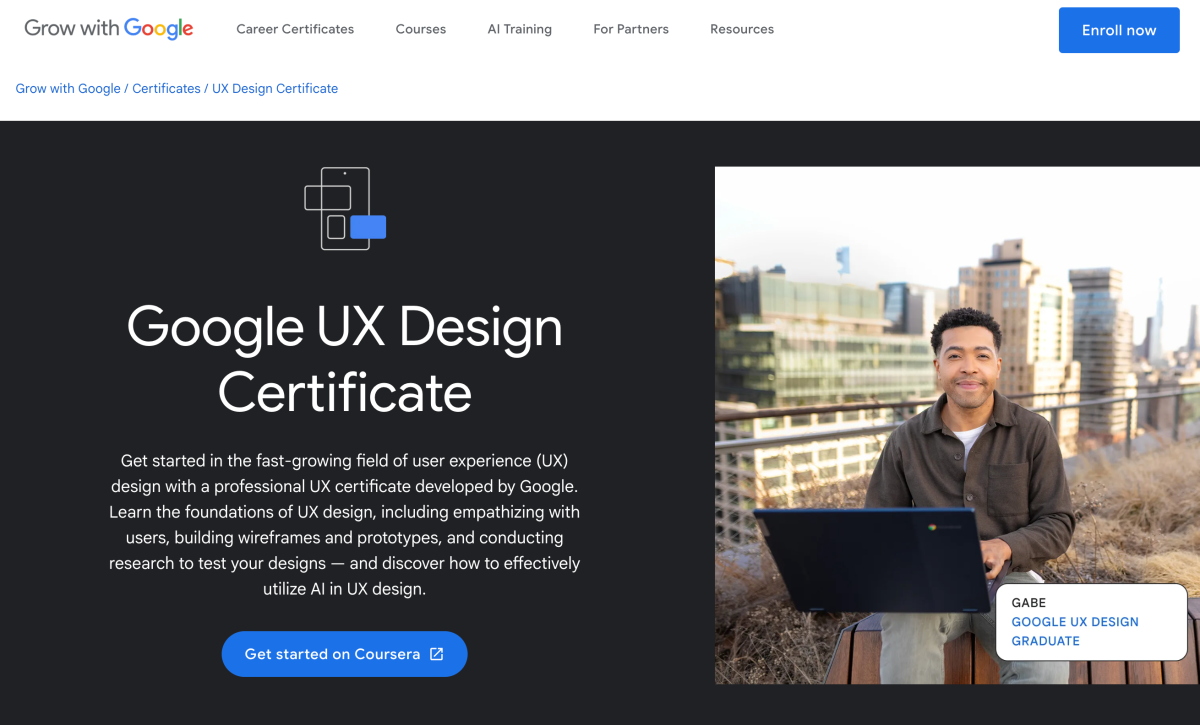
Task: Click the GABE name in the caption card
Action: (x=1028, y=603)
